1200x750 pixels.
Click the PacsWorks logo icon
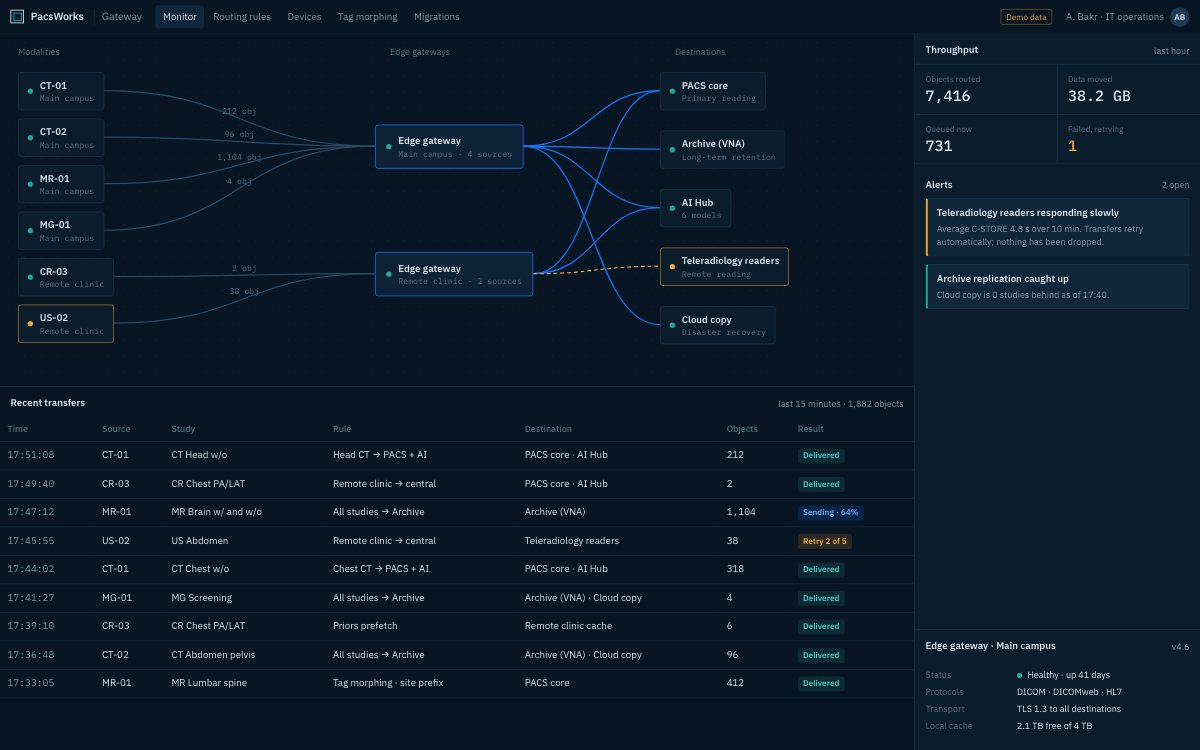pos(17,16)
